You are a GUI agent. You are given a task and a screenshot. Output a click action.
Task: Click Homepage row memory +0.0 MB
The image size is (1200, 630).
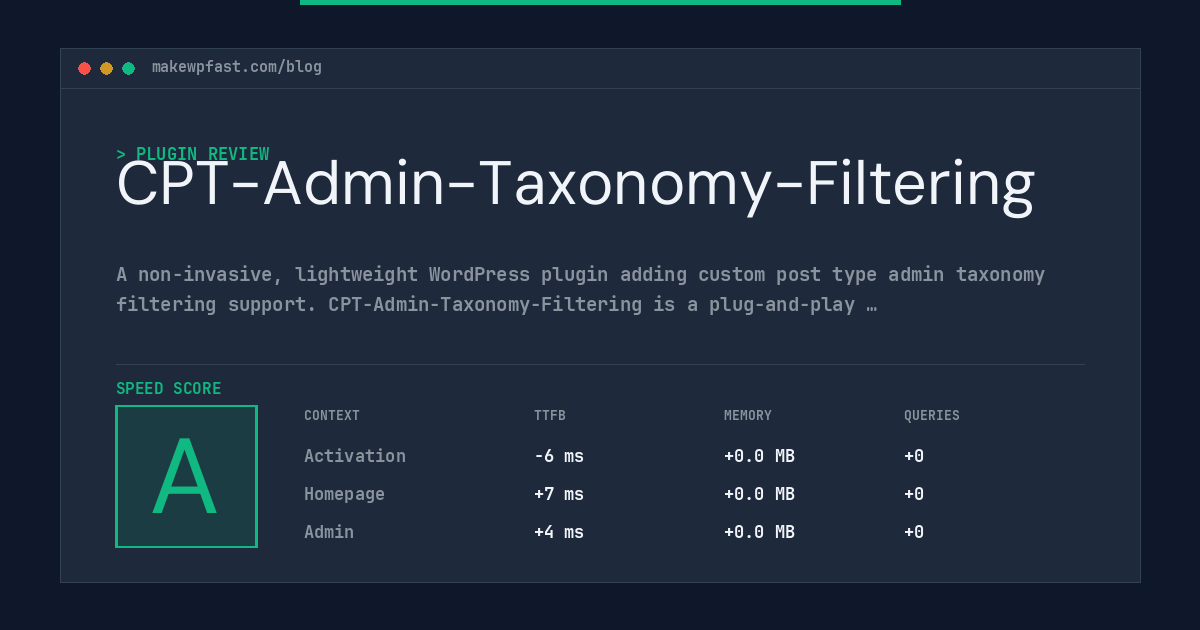(759, 494)
